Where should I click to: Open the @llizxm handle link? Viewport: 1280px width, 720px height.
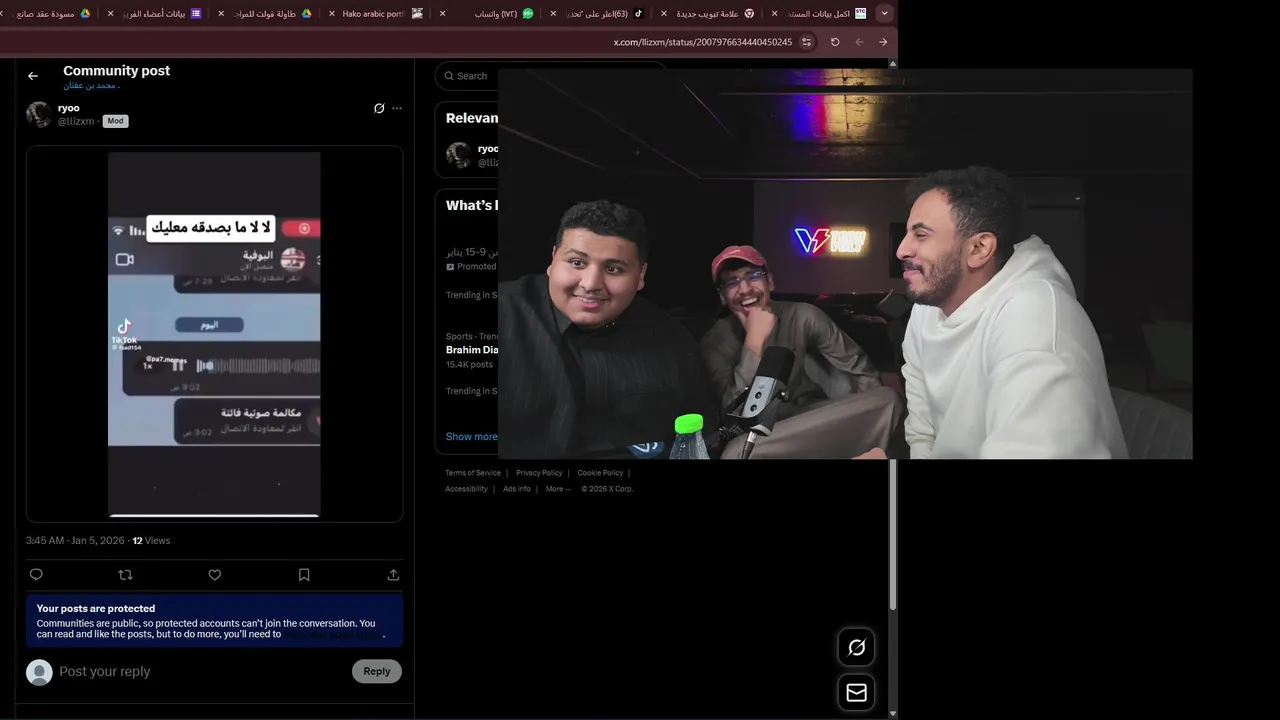point(76,121)
